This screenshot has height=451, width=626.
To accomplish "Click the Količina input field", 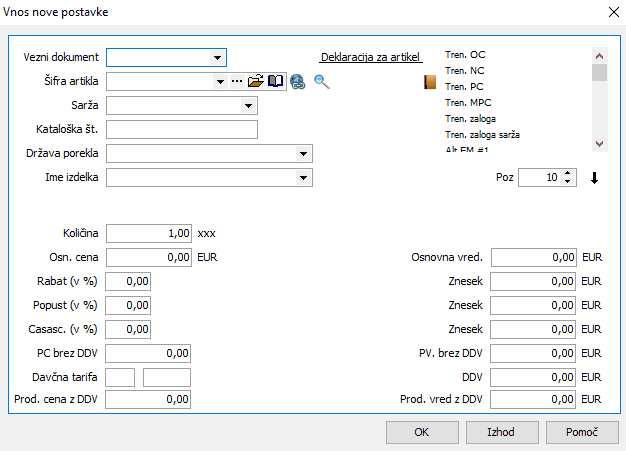I will [149, 233].
